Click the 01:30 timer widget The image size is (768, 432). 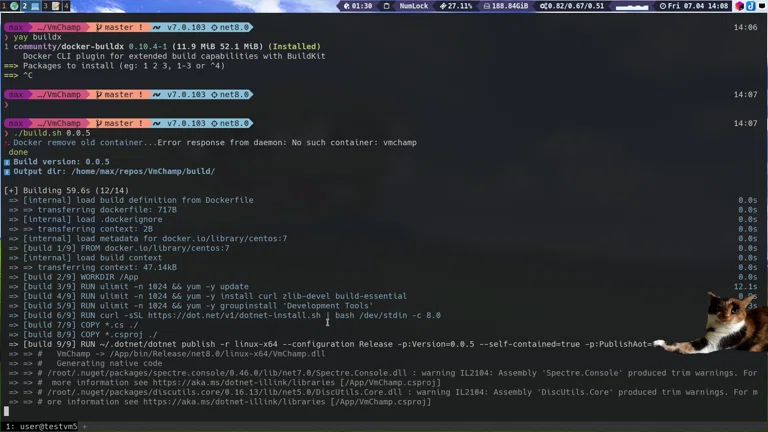360,6
